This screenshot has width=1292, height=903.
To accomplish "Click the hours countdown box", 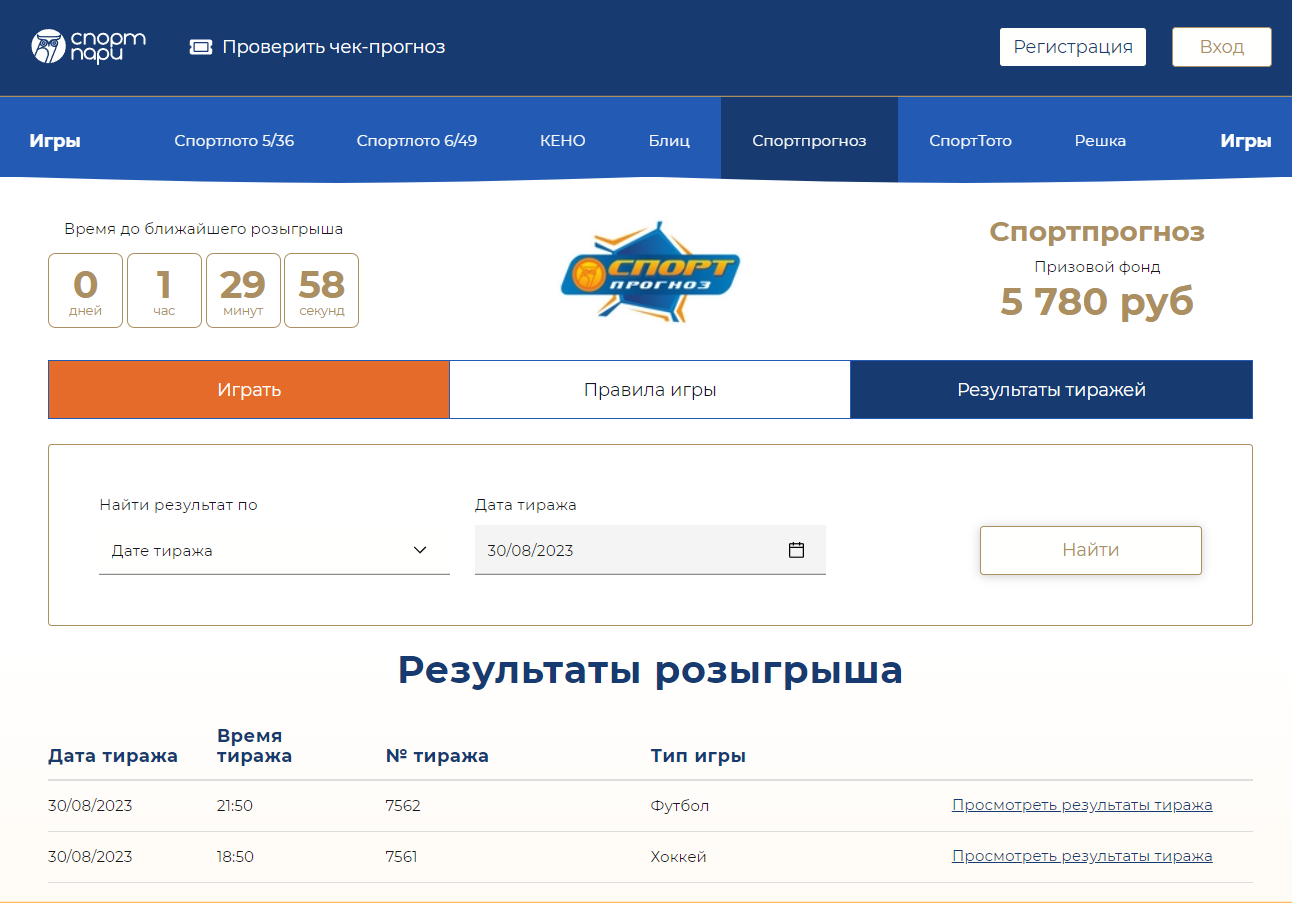I will tap(164, 290).
